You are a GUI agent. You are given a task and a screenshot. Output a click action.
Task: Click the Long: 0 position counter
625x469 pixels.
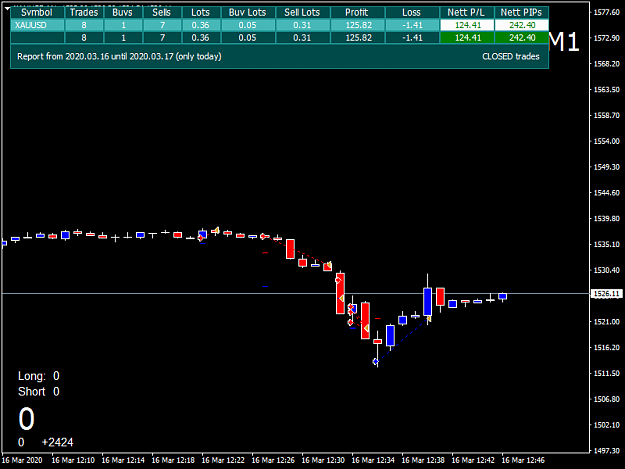[x=39, y=376]
